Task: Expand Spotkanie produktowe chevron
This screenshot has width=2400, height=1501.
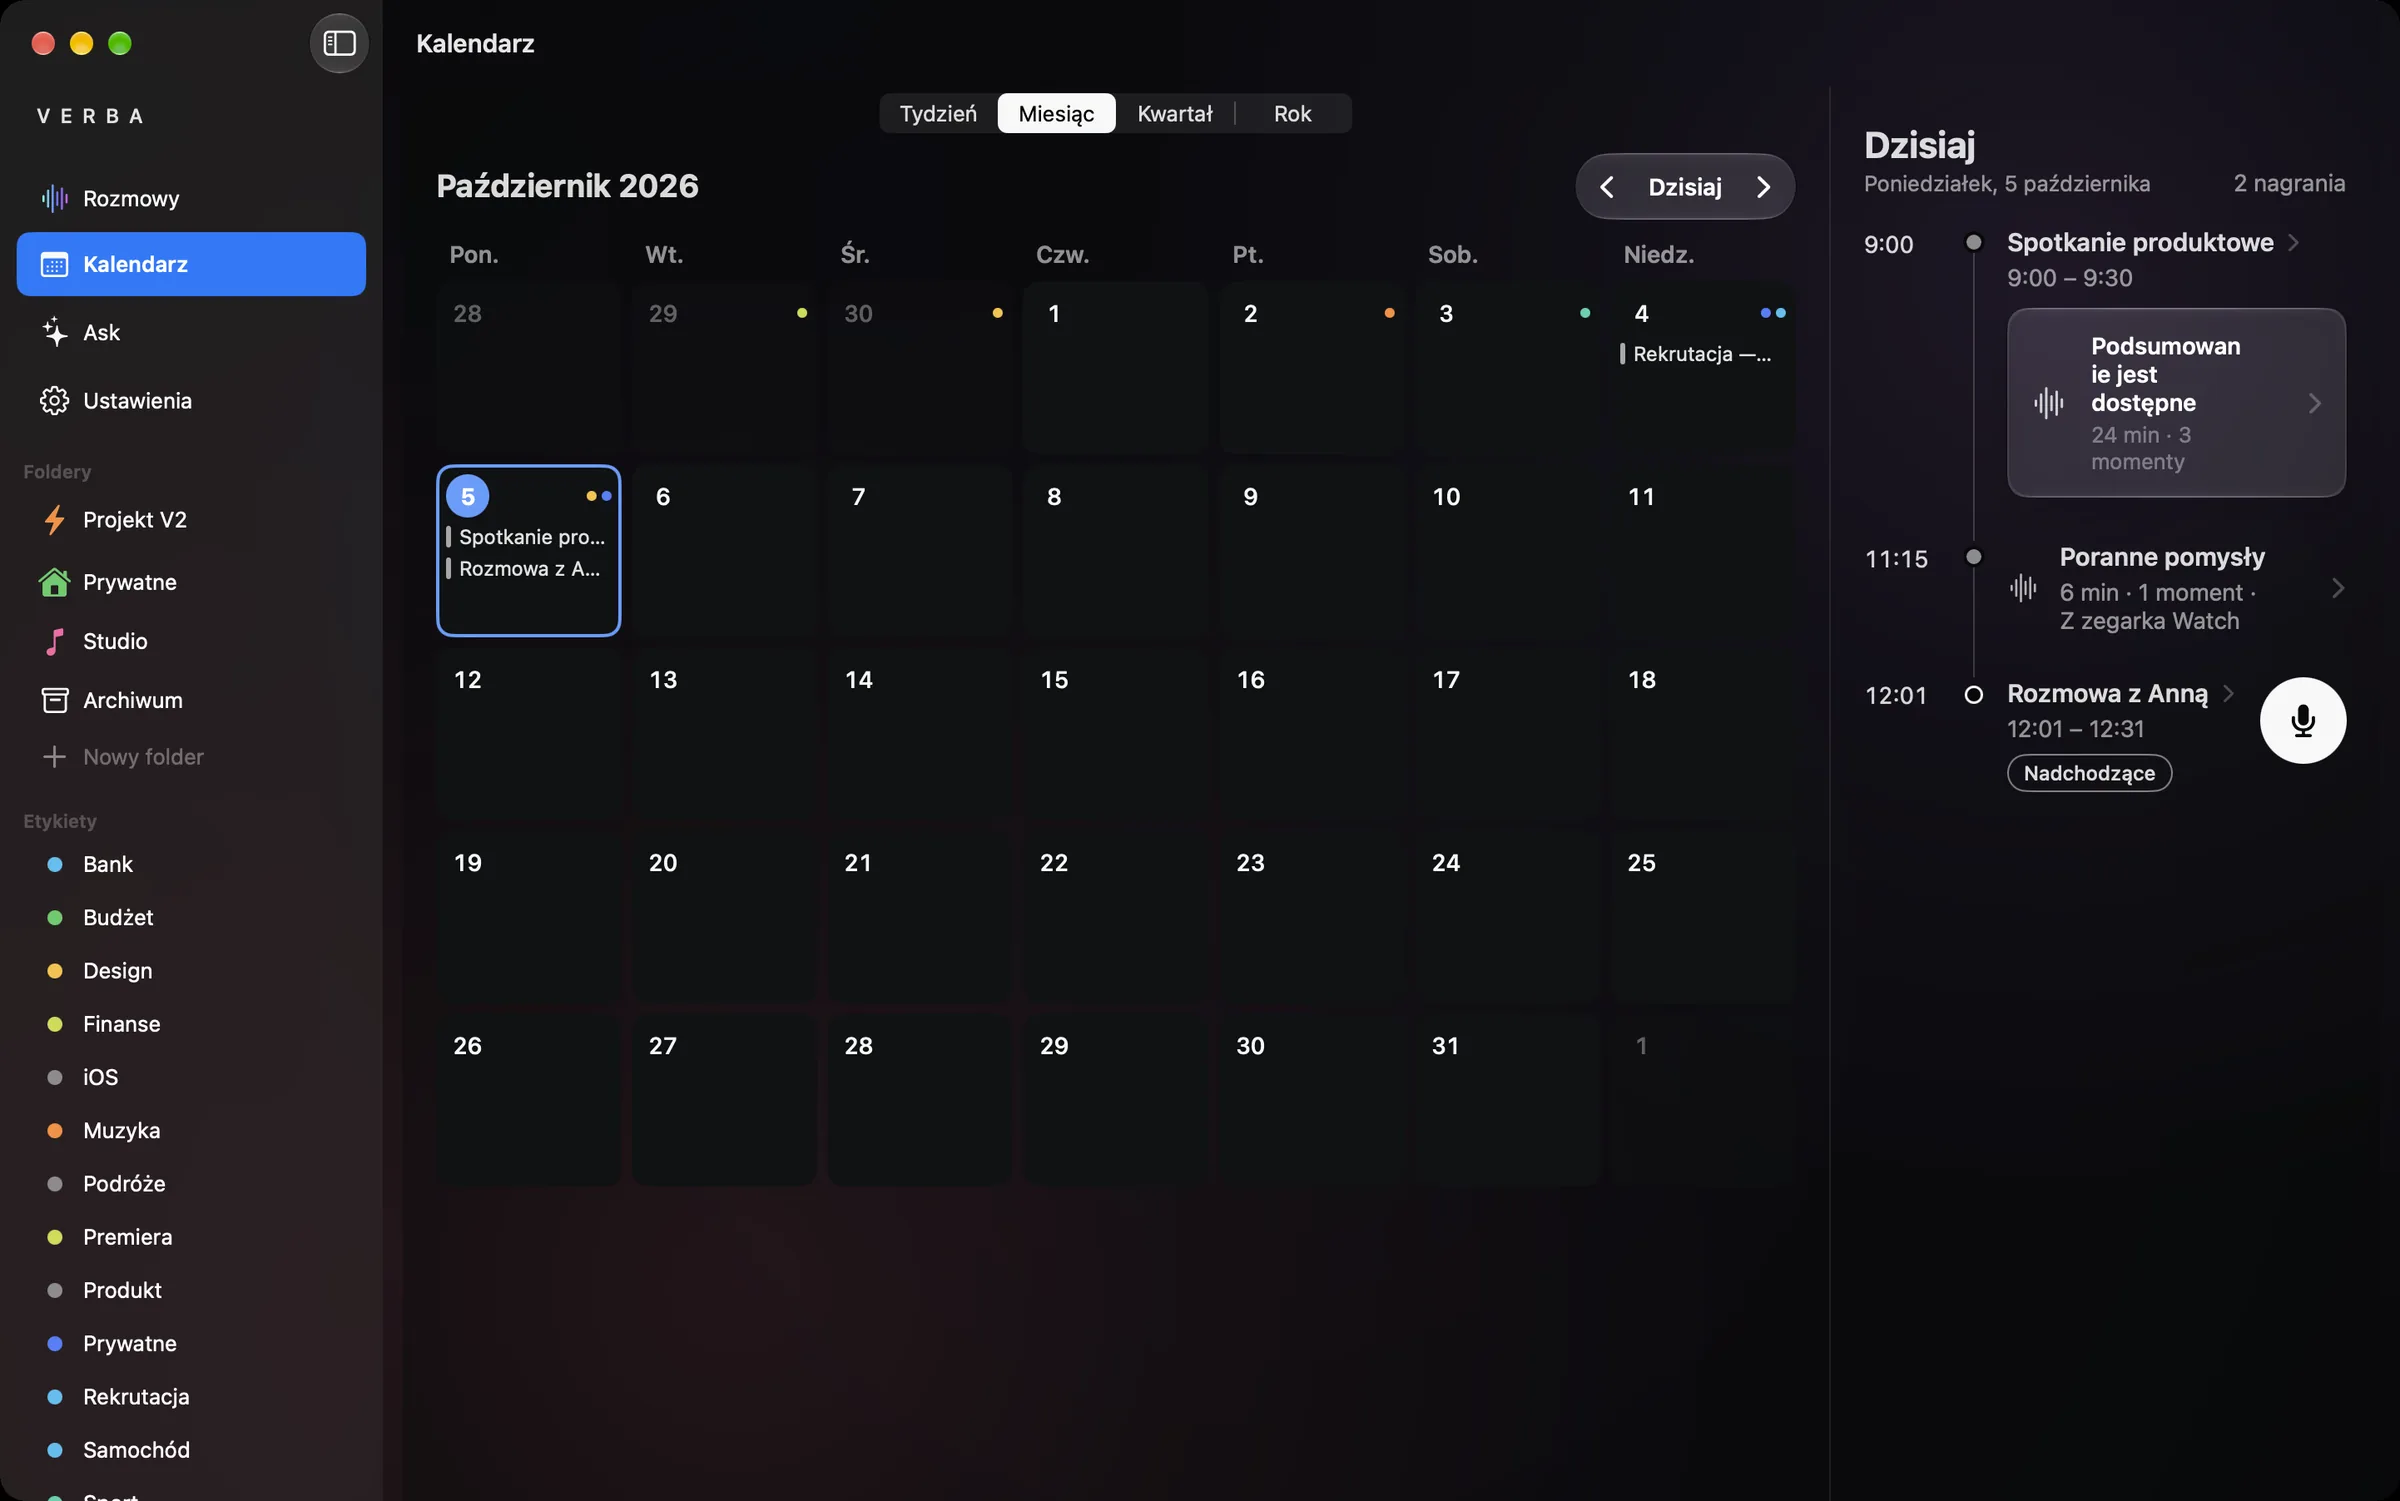Action: [x=2294, y=243]
